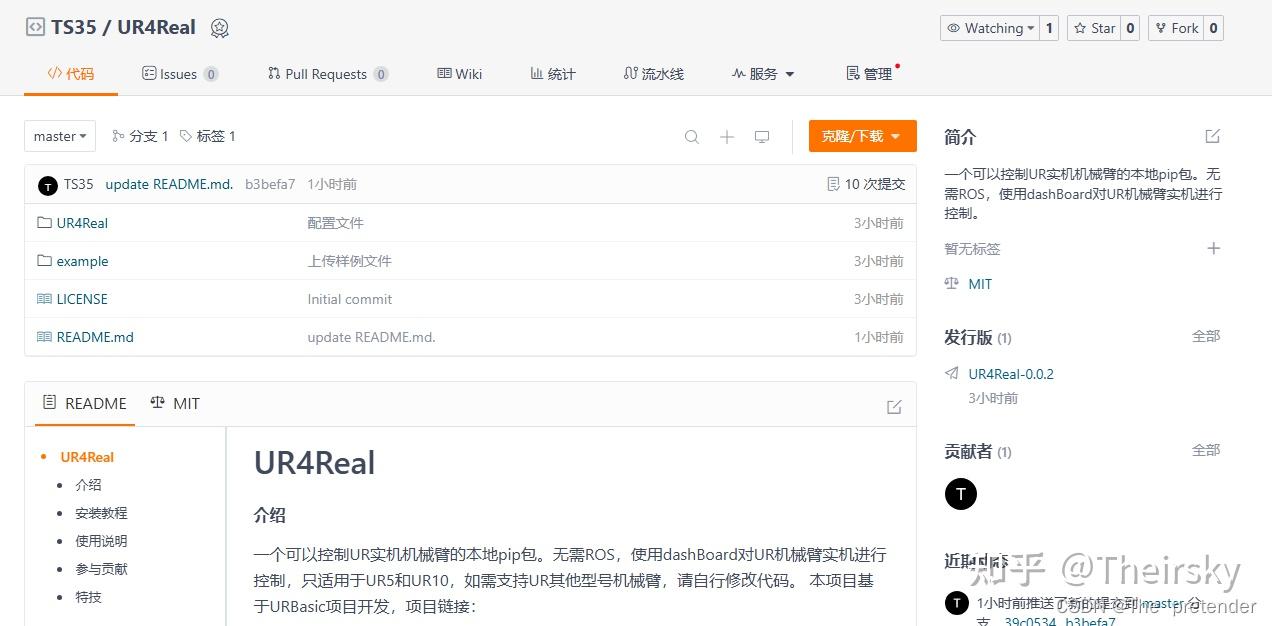Open the LICENSE file icon
The width and height of the screenshot is (1272, 626).
[x=44, y=299]
